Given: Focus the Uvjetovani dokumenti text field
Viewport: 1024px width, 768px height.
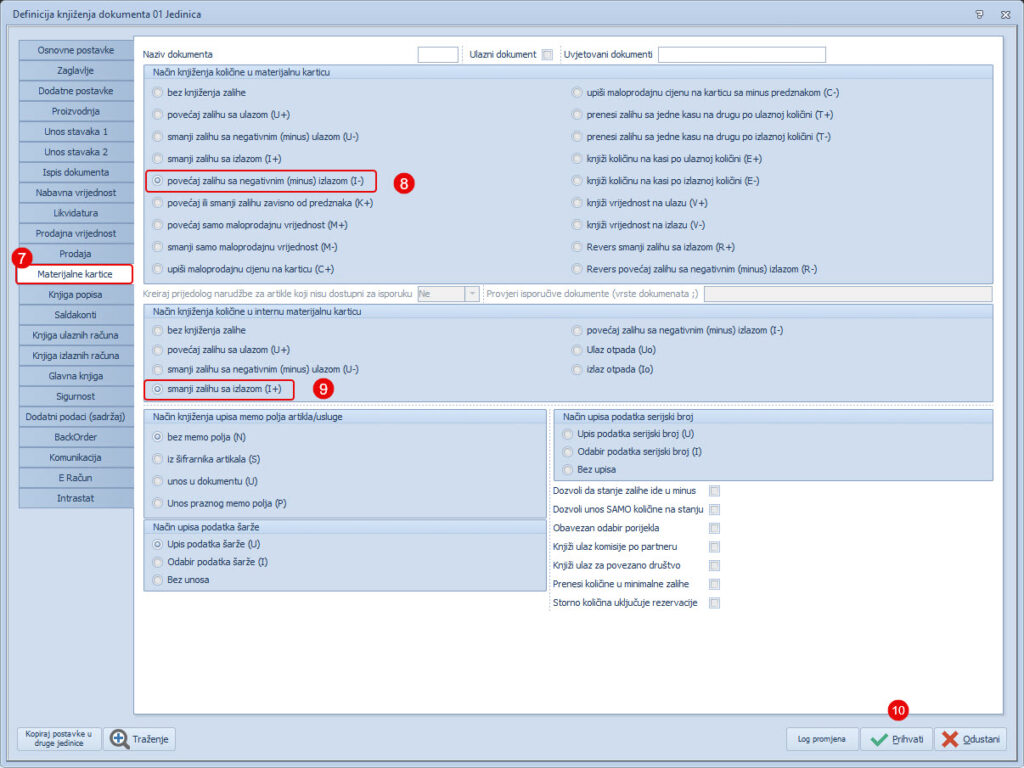Looking at the screenshot, I should [741, 55].
